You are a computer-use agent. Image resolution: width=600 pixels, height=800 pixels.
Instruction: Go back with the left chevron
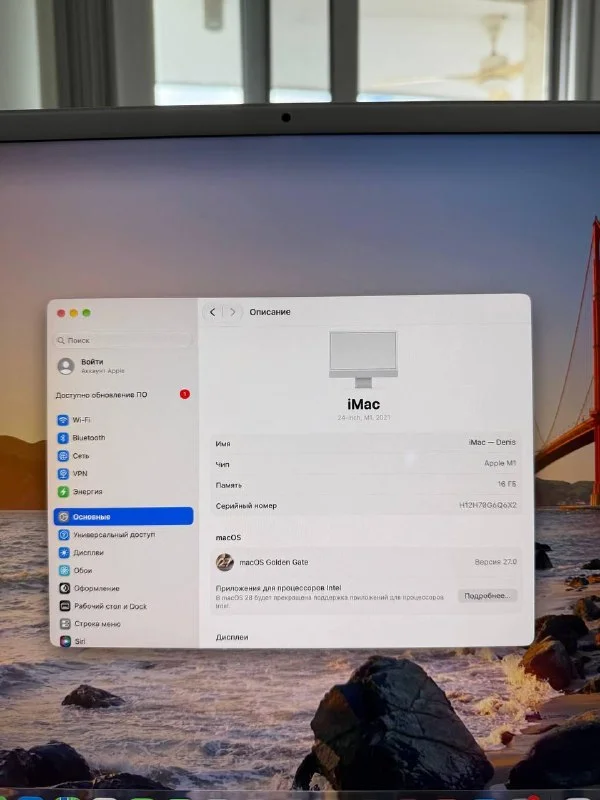point(212,312)
